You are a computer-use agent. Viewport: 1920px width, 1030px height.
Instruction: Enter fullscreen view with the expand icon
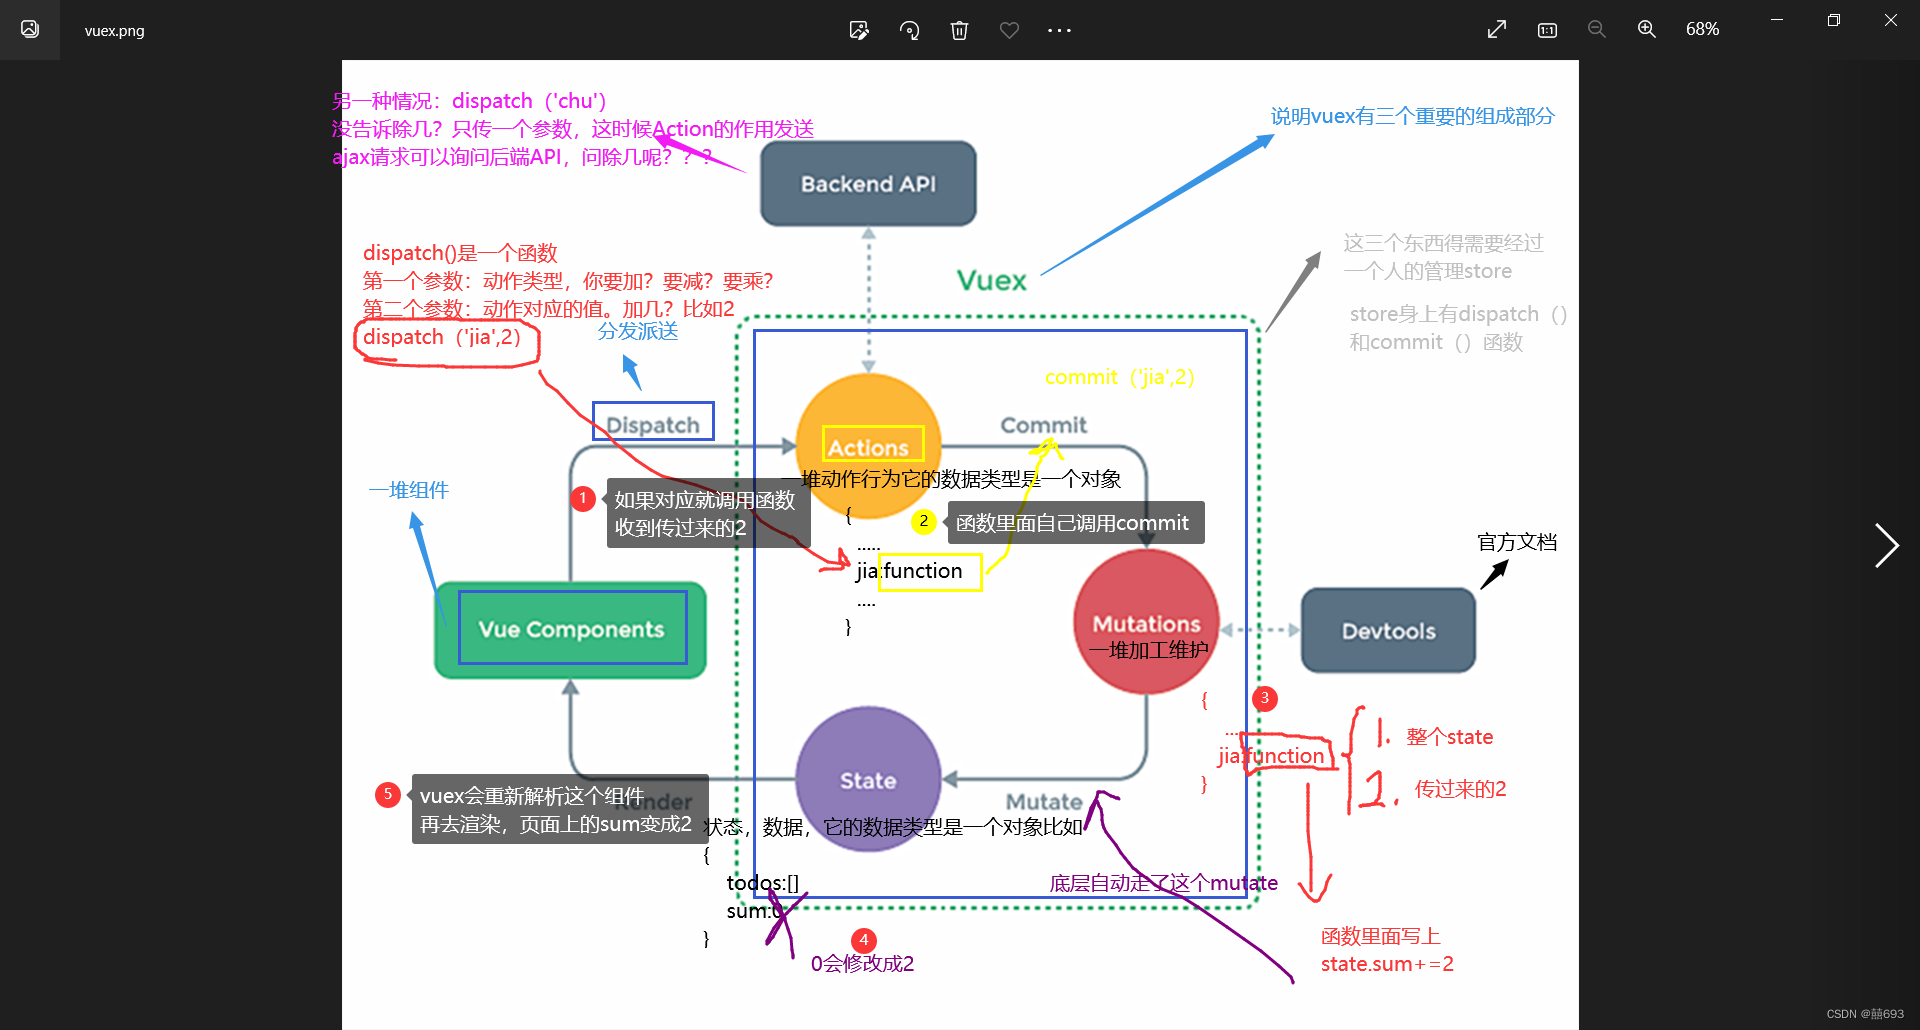1496,29
